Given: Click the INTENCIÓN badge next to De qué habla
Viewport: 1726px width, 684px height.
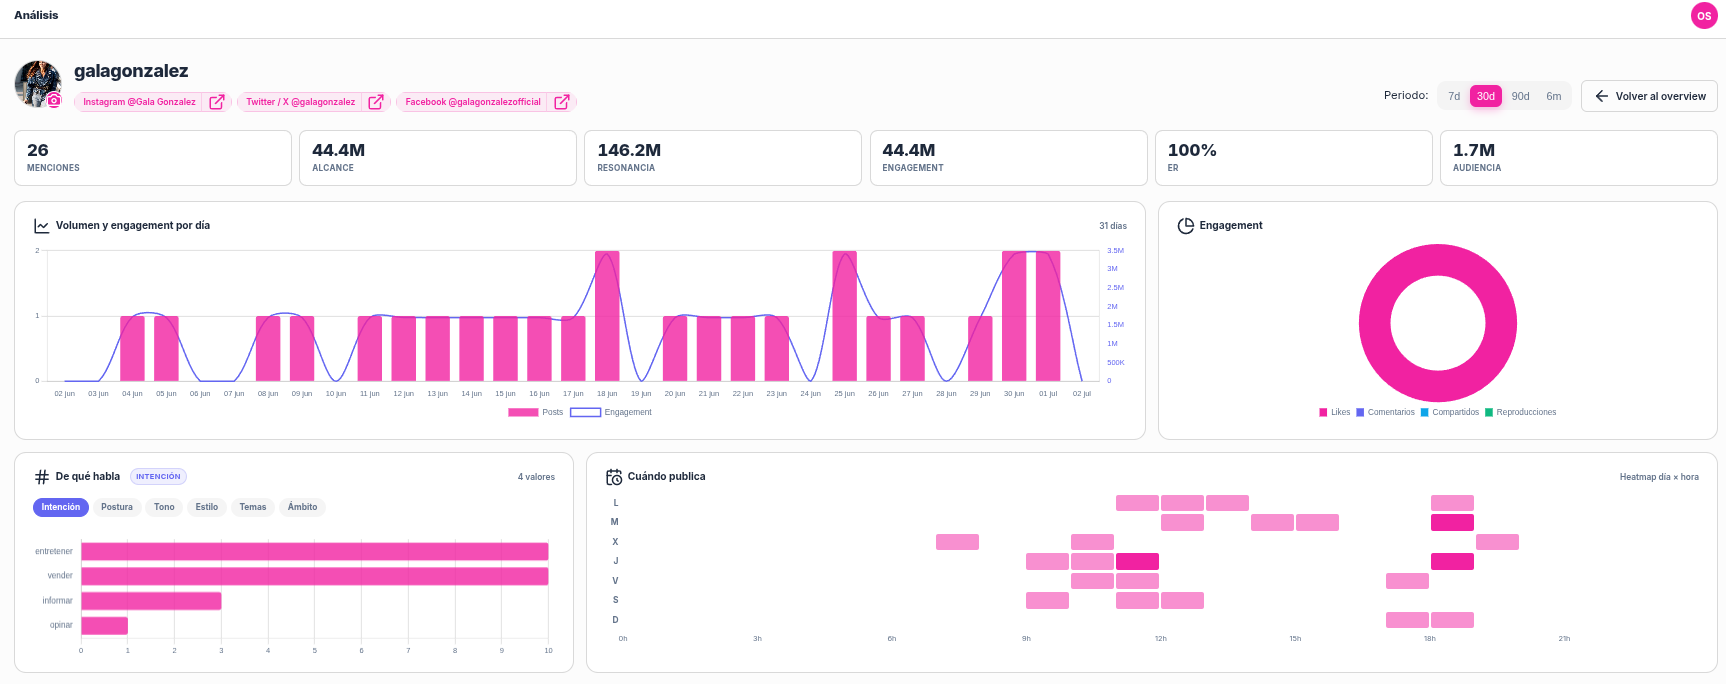Looking at the screenshot, I should click(x=158, y=477).
